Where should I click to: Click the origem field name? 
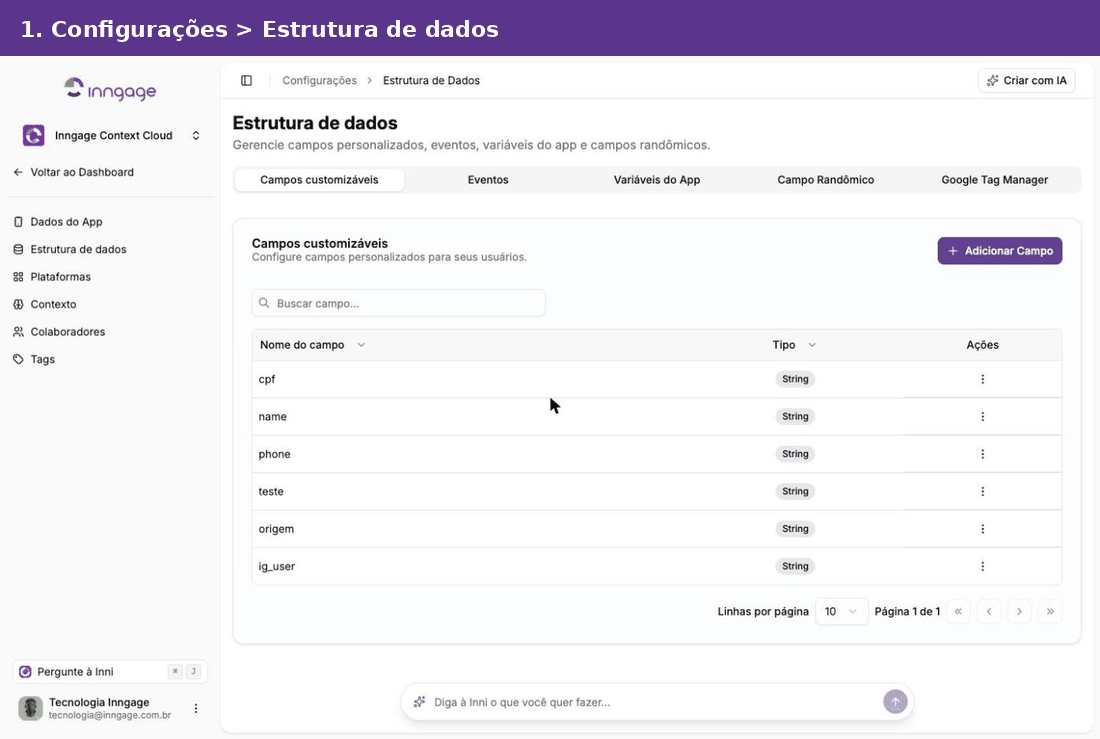(276, 528)
